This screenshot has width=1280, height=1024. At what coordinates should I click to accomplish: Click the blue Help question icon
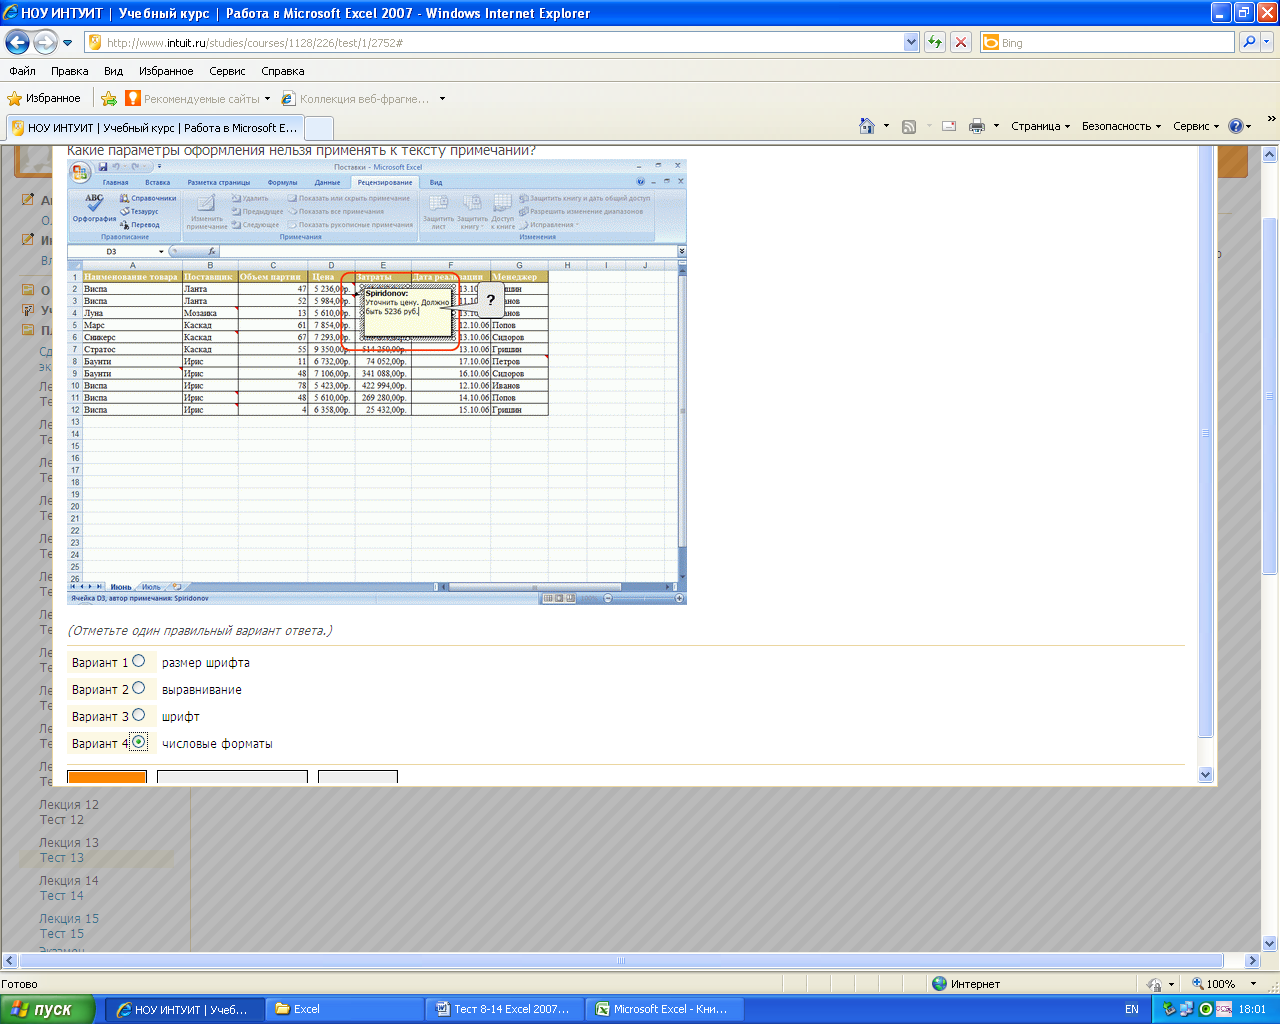pos(1236,126)
